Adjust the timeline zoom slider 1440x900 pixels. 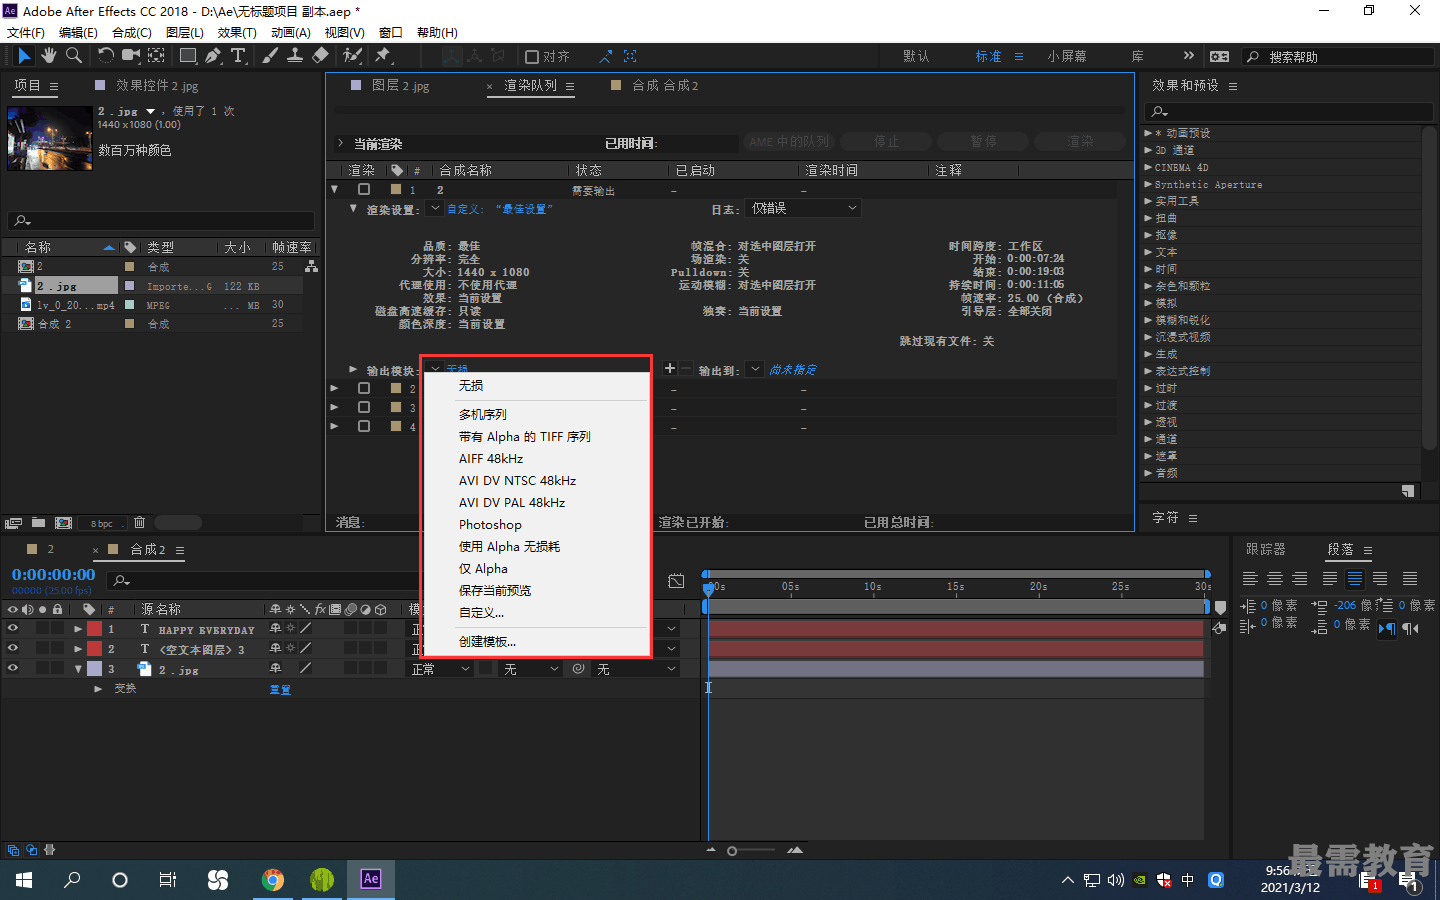click(x=752, y=851)
